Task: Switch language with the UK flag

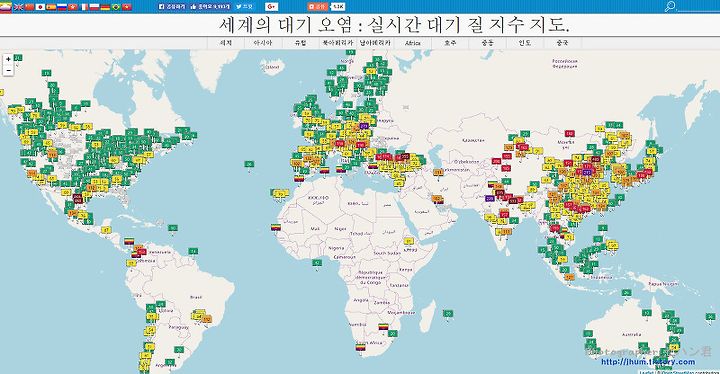Action: click(x=18, y=7)
